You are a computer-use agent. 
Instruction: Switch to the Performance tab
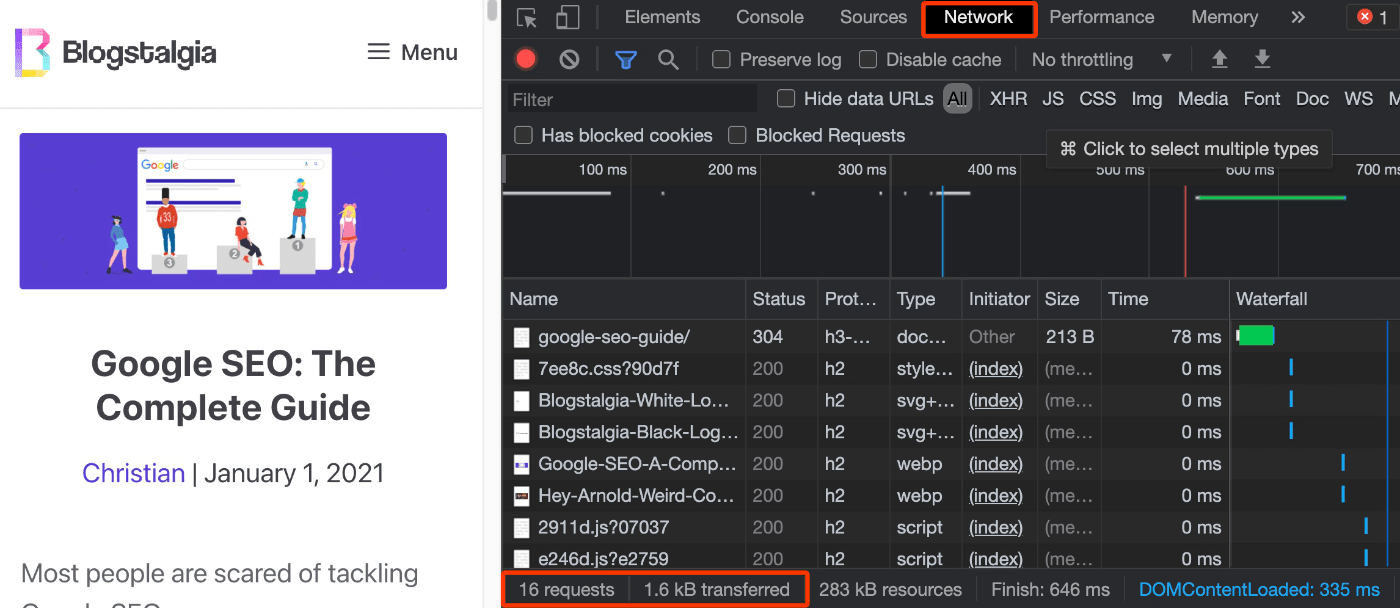click(1102, 17)
